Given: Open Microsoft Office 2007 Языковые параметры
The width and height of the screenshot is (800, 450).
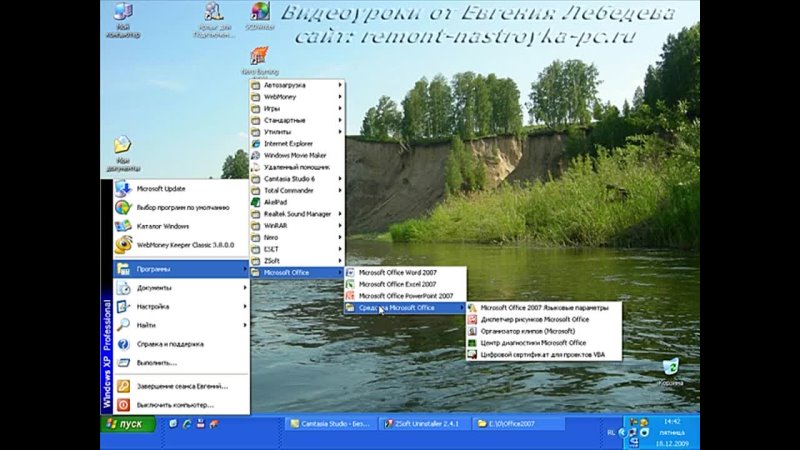Looking at the screenshot, I should [x=544, y=308].
